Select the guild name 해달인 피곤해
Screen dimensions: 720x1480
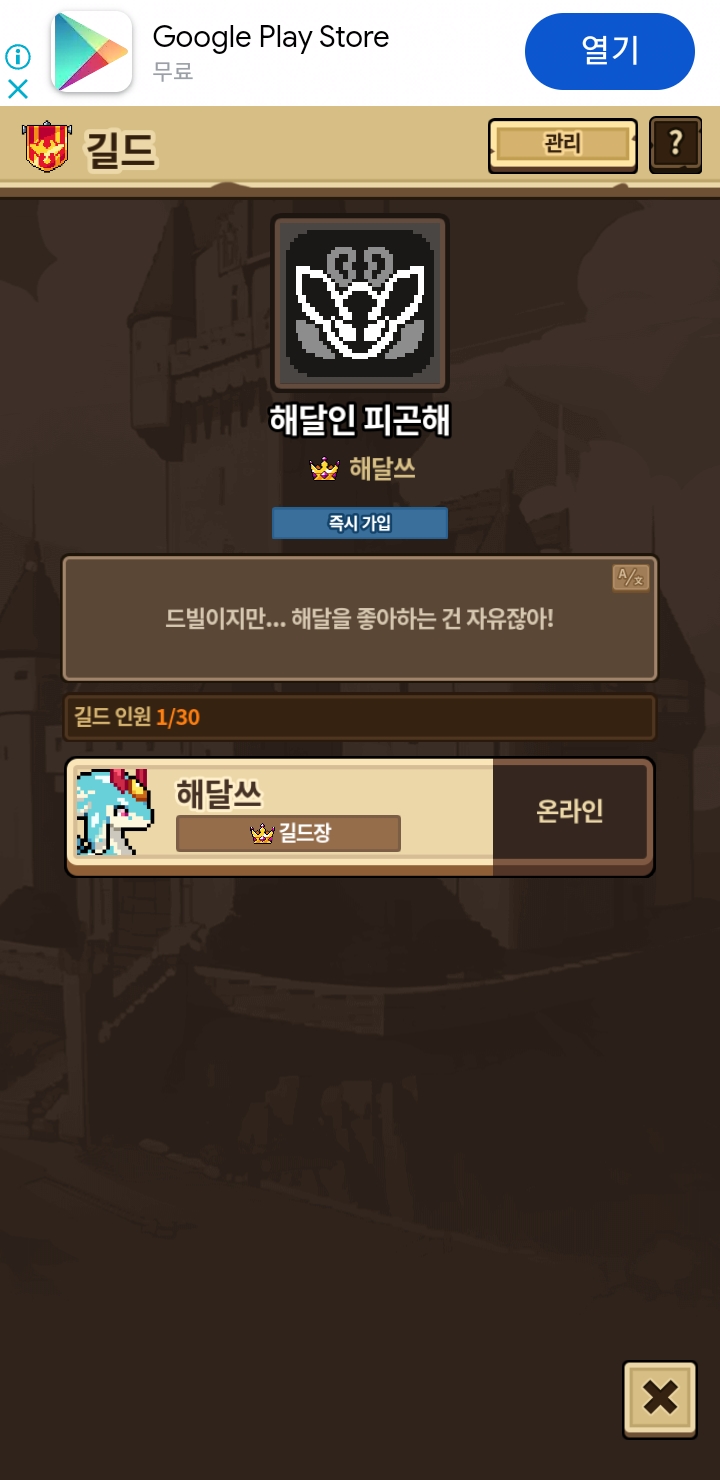coord(360,421)
